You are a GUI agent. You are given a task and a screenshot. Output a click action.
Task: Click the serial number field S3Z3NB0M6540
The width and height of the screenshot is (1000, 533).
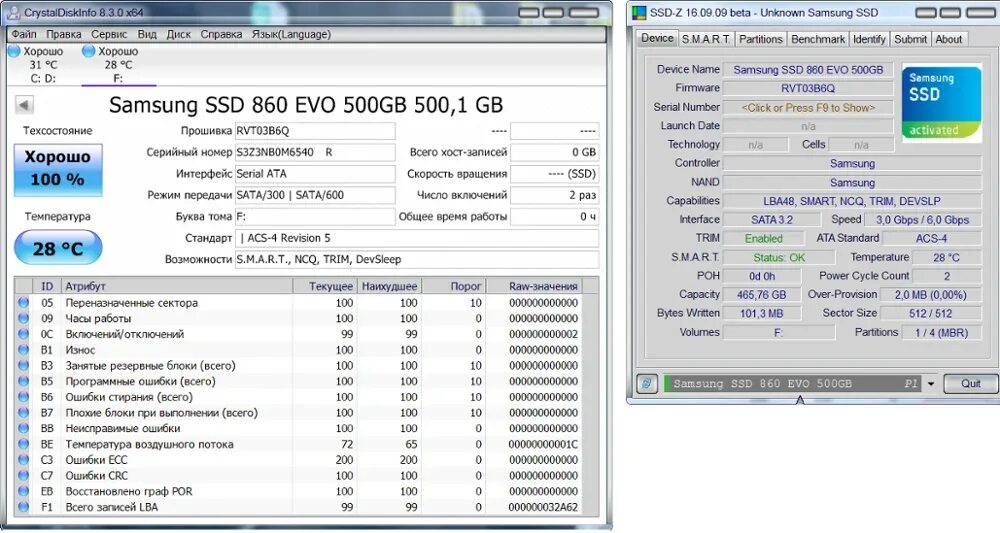[x=315, y=152]
